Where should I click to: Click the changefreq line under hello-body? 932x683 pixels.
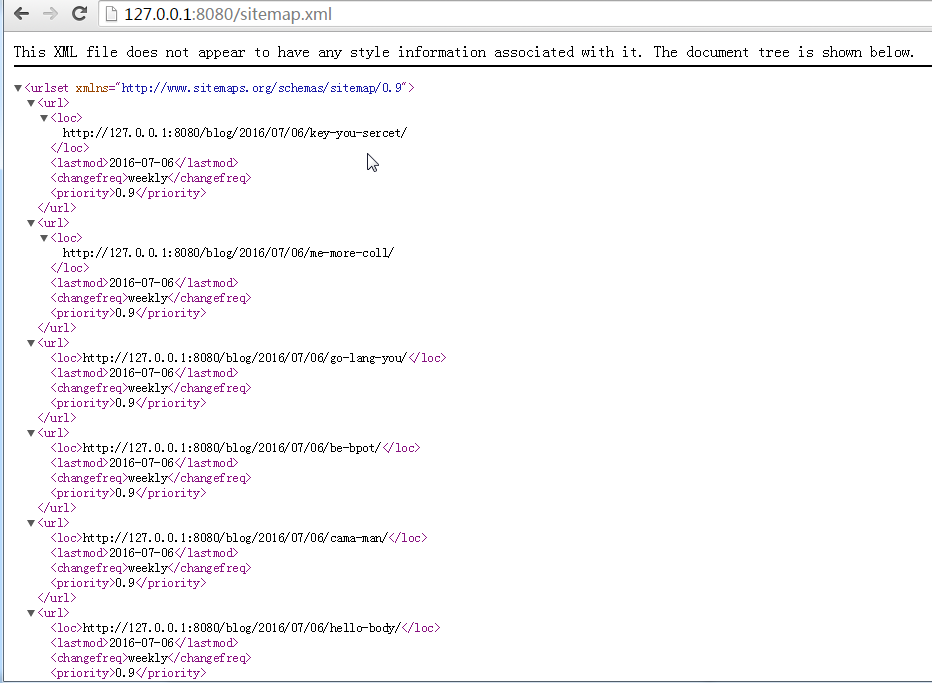[x=151, y=658]
